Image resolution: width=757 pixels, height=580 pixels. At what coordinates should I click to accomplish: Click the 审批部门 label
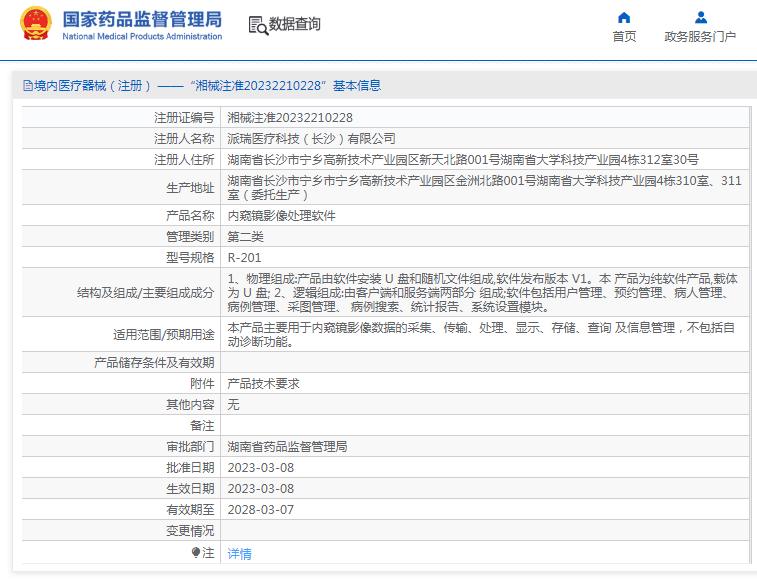(x=190, y=447)
